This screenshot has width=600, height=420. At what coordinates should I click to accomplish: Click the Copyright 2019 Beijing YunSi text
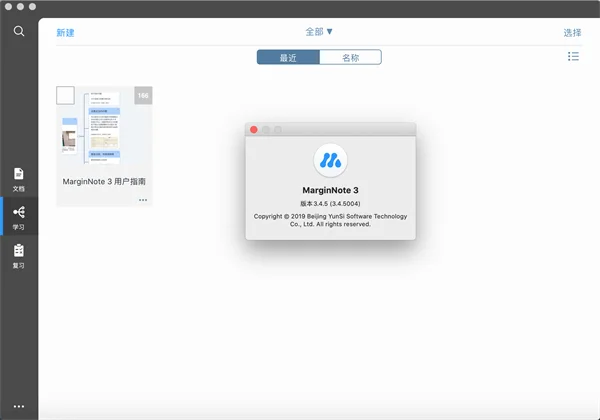click(x=330, y=220)
